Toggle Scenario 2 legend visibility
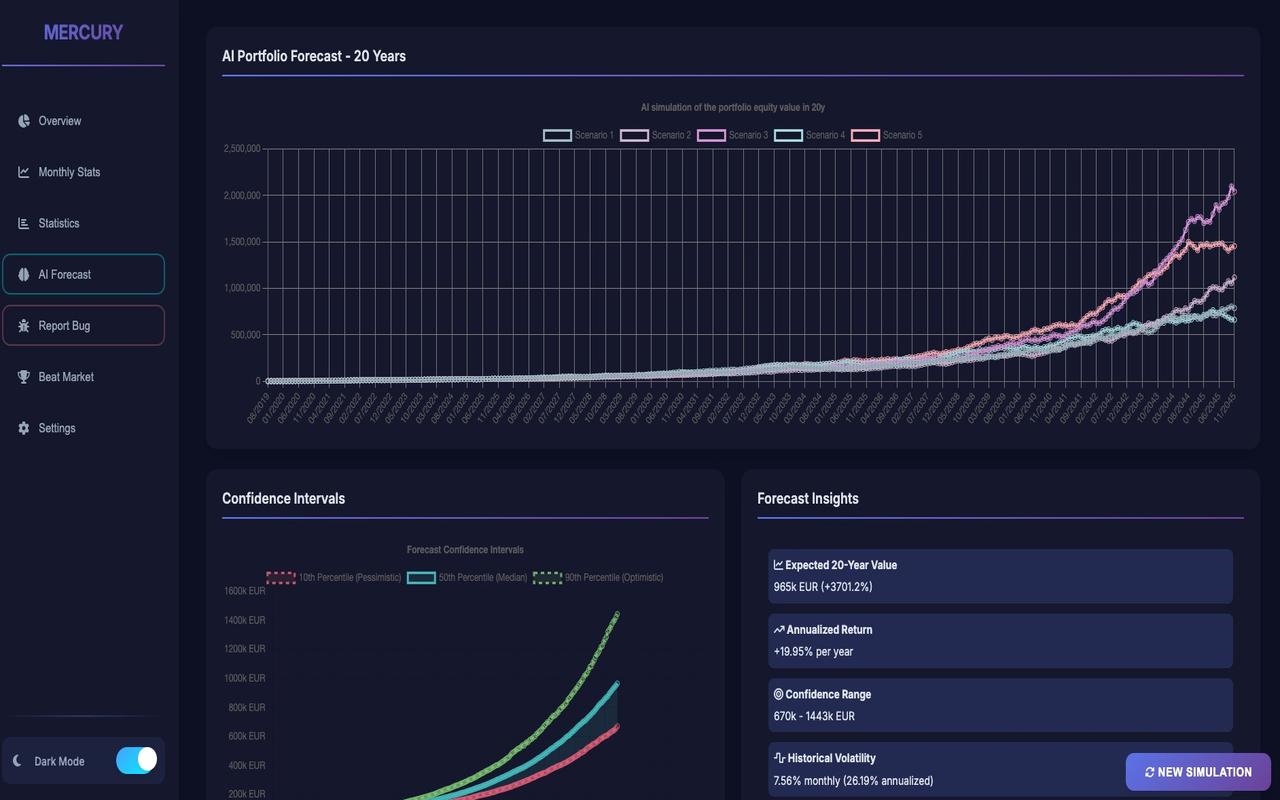The width and height of the screenshot is (1280, 800). coord(656,135)
